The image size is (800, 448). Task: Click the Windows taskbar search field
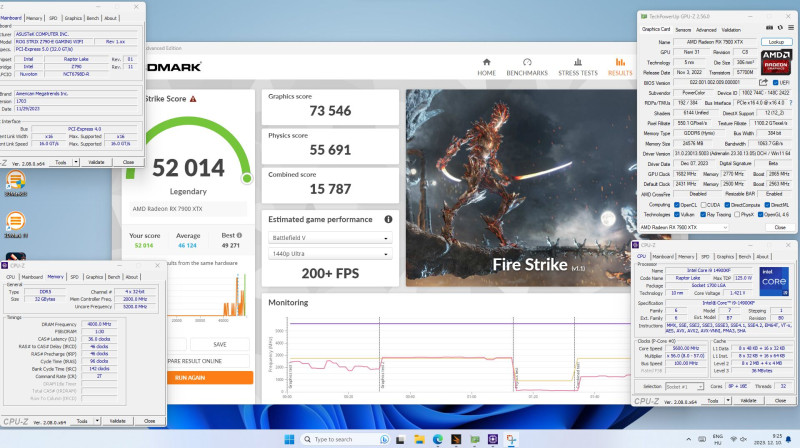[345, 439]
